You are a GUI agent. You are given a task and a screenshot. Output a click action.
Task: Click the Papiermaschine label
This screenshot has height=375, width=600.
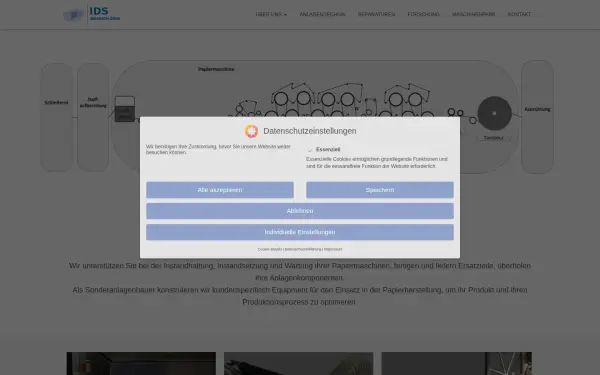click(x=216, y=69)
